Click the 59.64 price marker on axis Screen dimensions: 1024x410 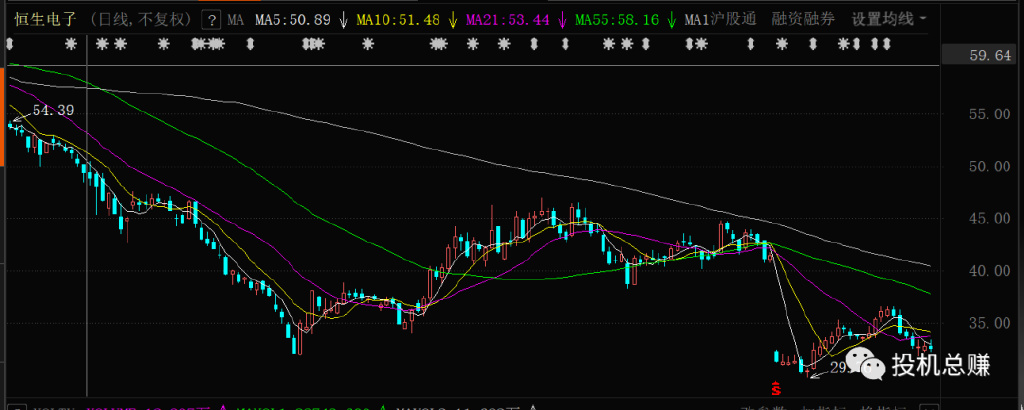point(990,56)
